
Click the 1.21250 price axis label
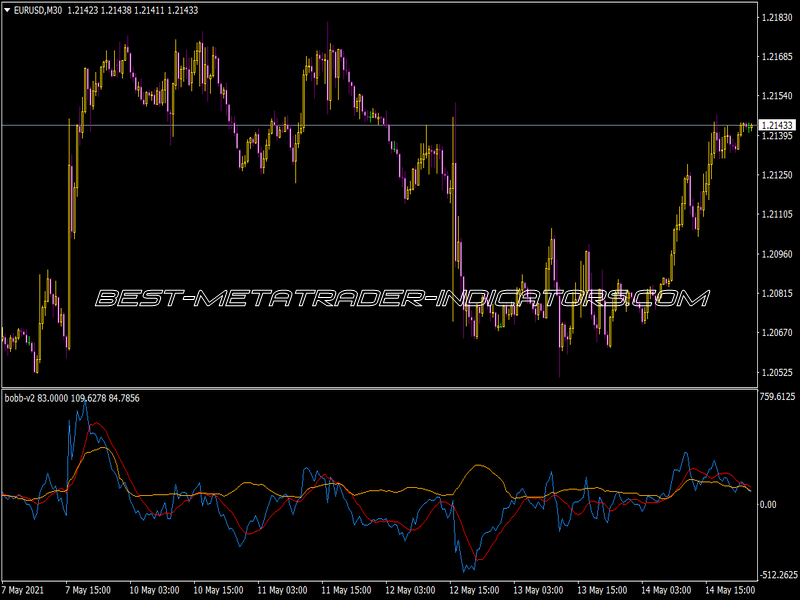(x=777, y=175)
